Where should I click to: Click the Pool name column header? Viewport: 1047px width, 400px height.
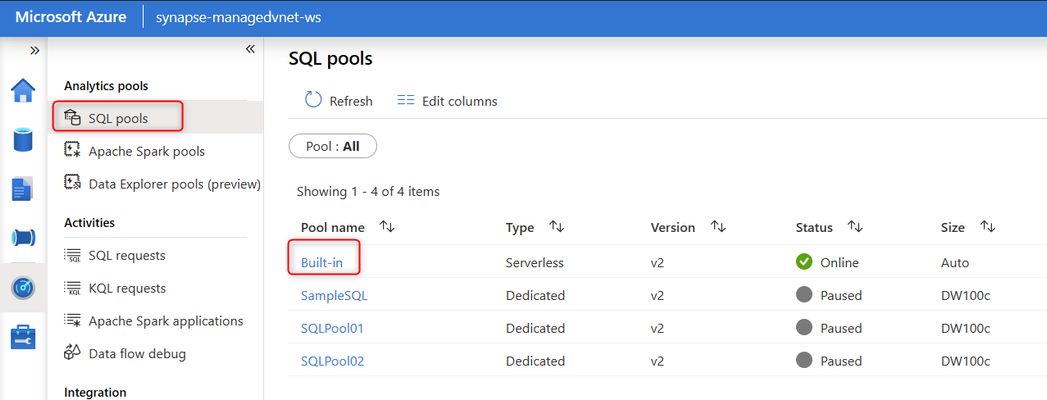click(333, 228)
